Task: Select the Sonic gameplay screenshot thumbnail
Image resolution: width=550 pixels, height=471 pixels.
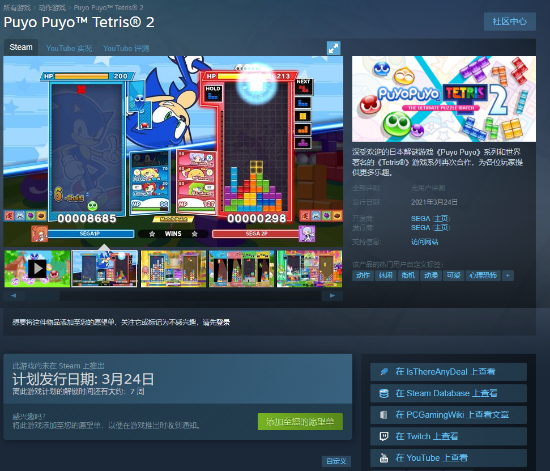Action: 105,269
